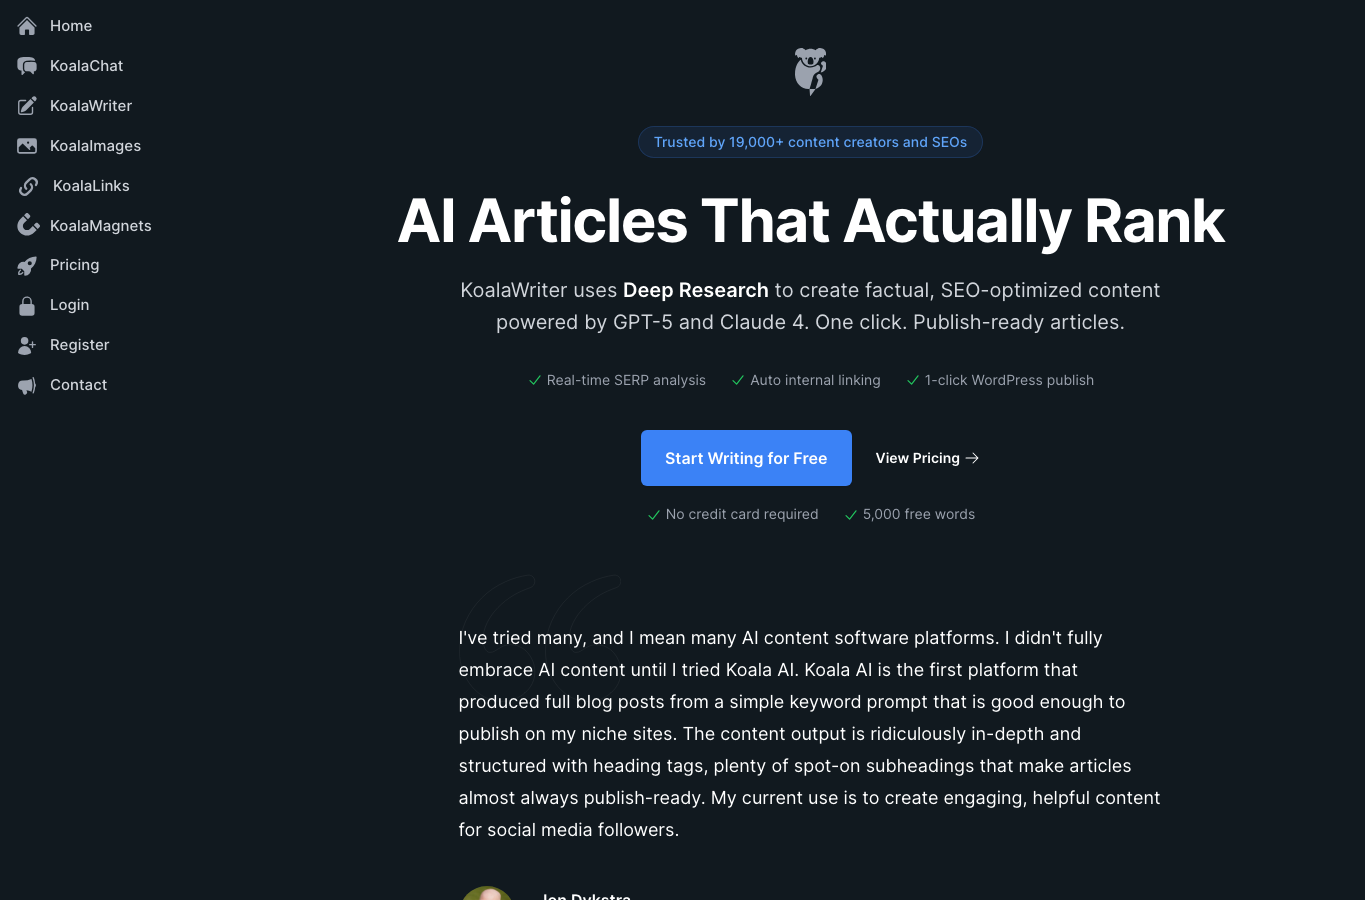Open KoalaChat via its chat bubble icon
The image size is (1365, 900).
click(27, 66)
